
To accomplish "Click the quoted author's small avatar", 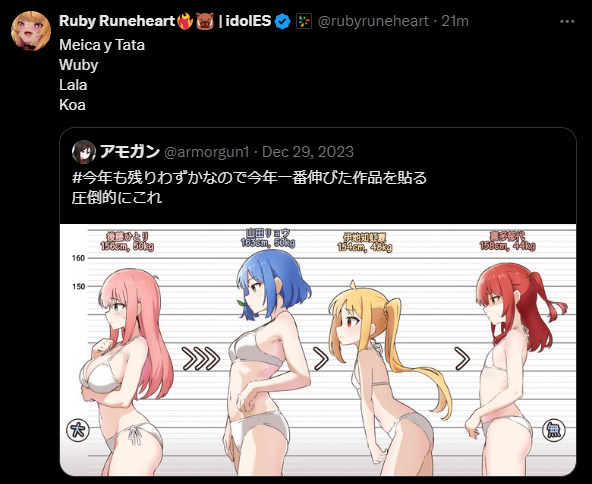I will (84, 152).
